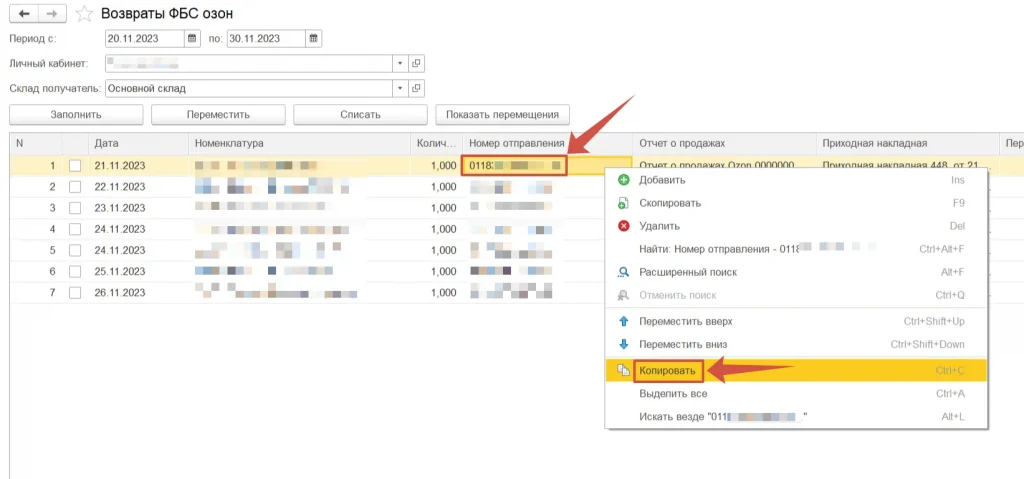Tick the checkbox in row 1

(75, 166)
